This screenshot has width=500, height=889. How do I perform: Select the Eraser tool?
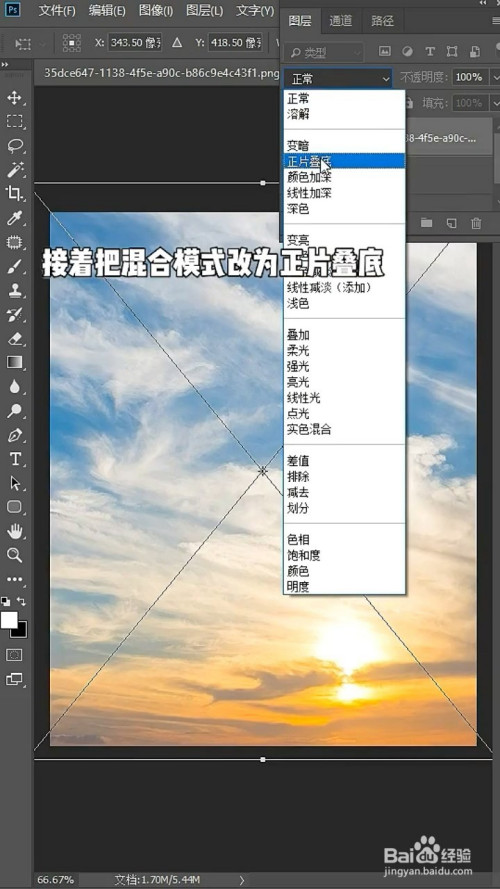(x=14, y=338)
